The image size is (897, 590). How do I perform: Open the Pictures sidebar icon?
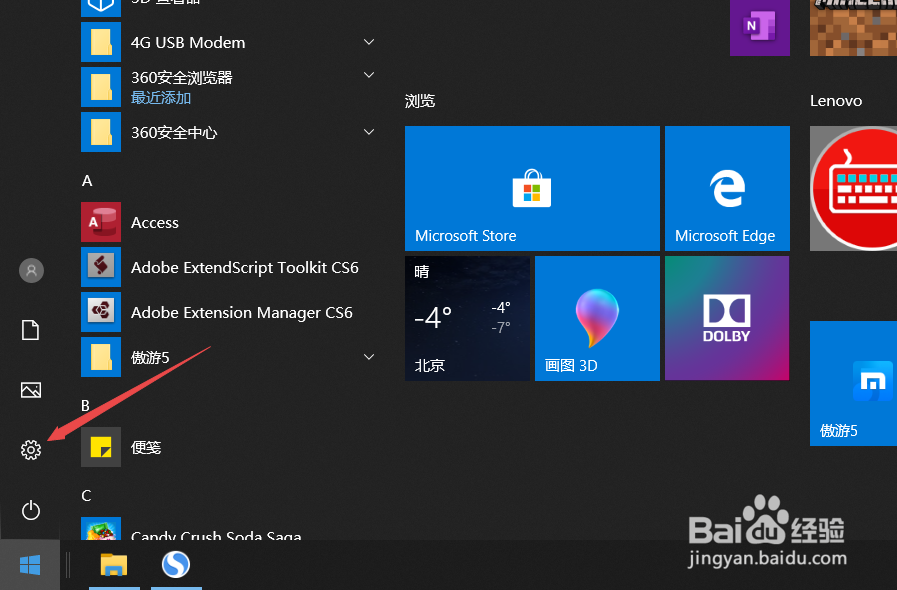[x=31, y=390]
